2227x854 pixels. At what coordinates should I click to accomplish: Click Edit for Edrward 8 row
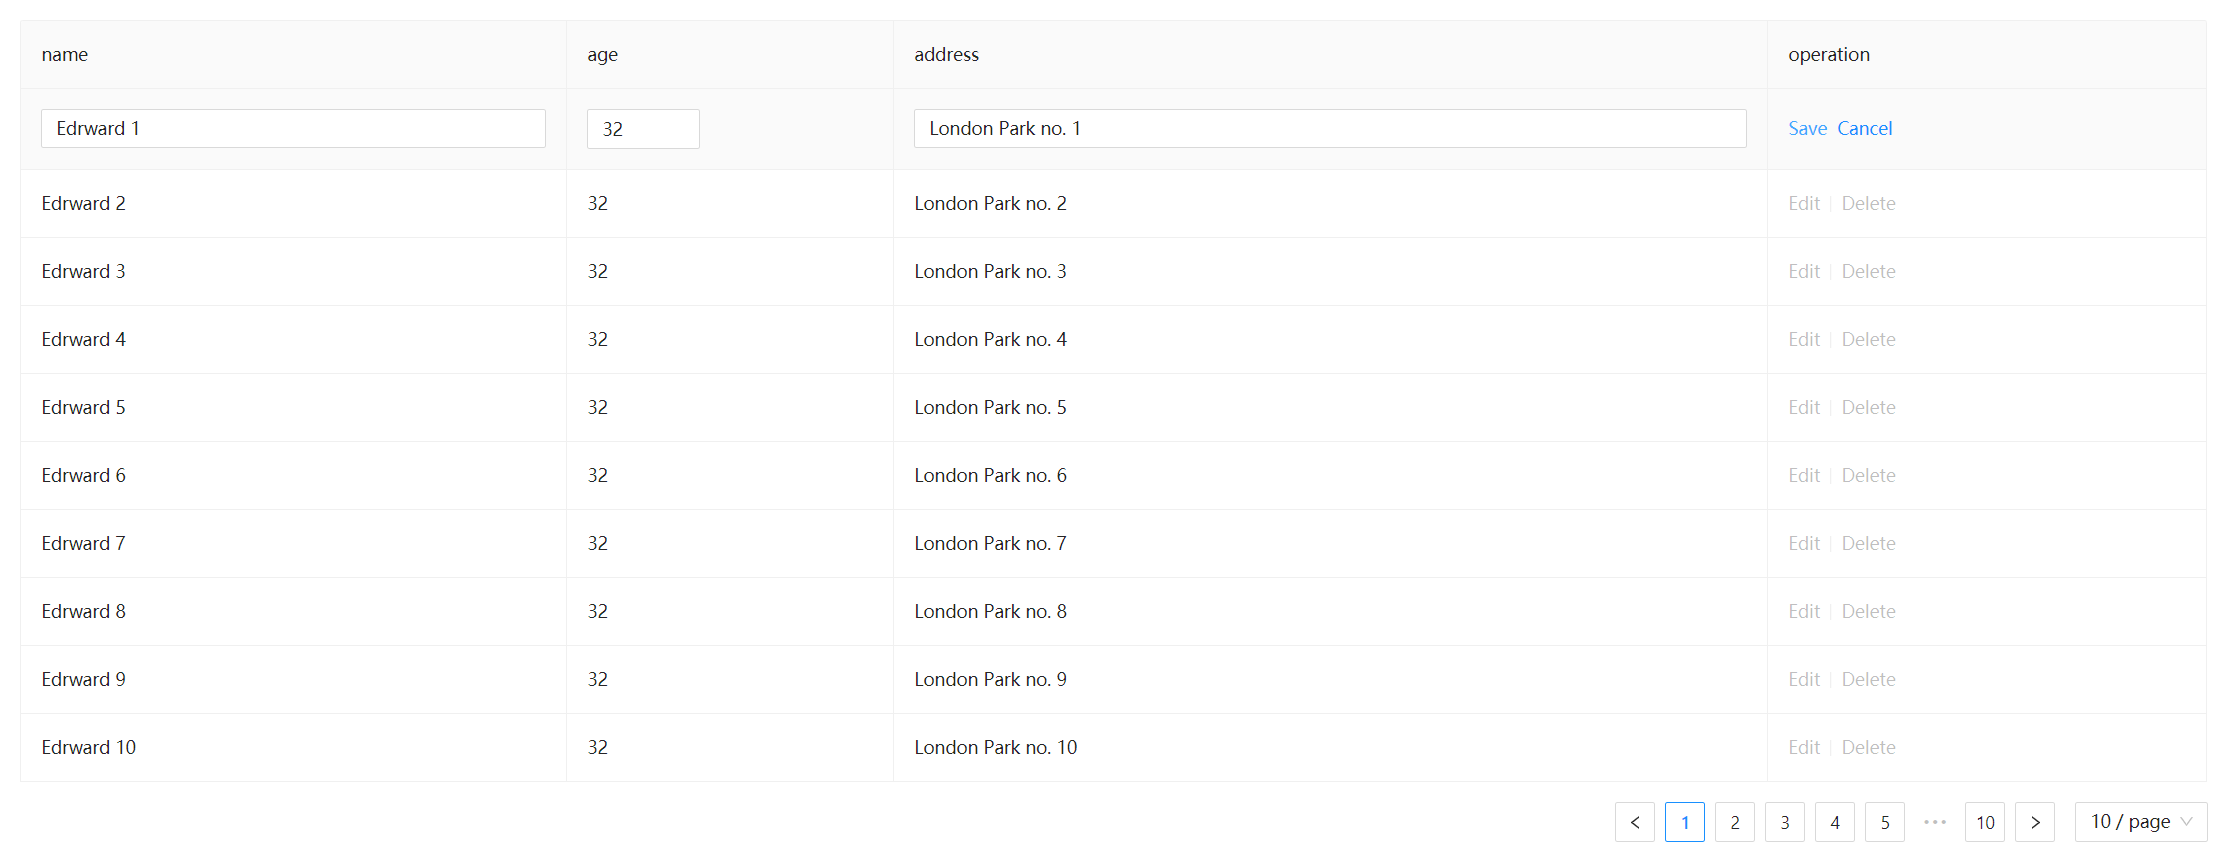tap(1804, 612)
